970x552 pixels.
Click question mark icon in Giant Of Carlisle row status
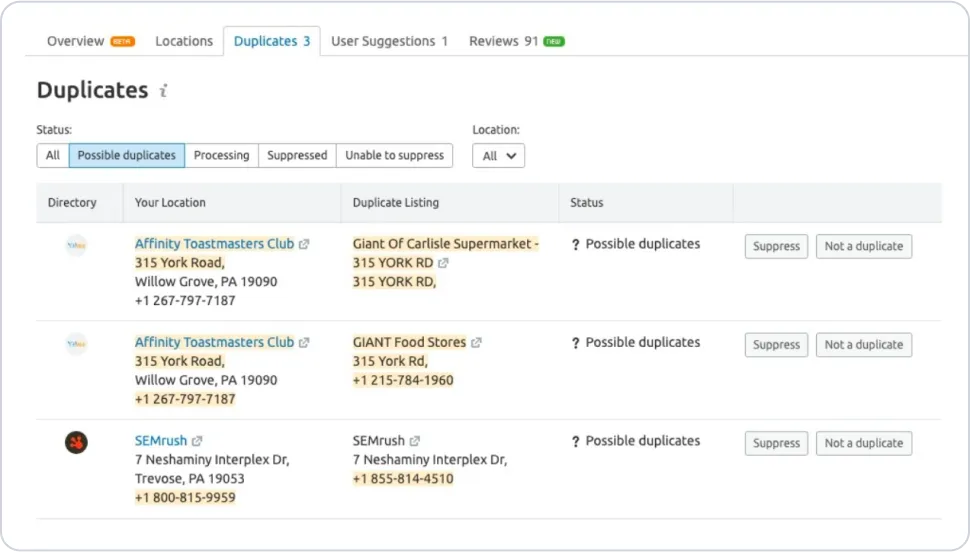coord(575,245)
